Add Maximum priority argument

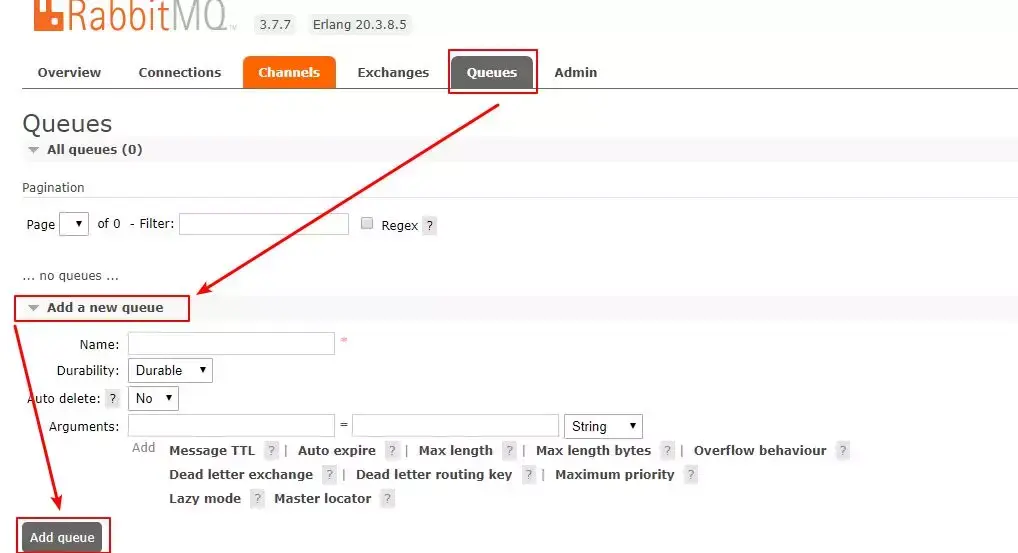pyautogui.click(x=614, y=474)
